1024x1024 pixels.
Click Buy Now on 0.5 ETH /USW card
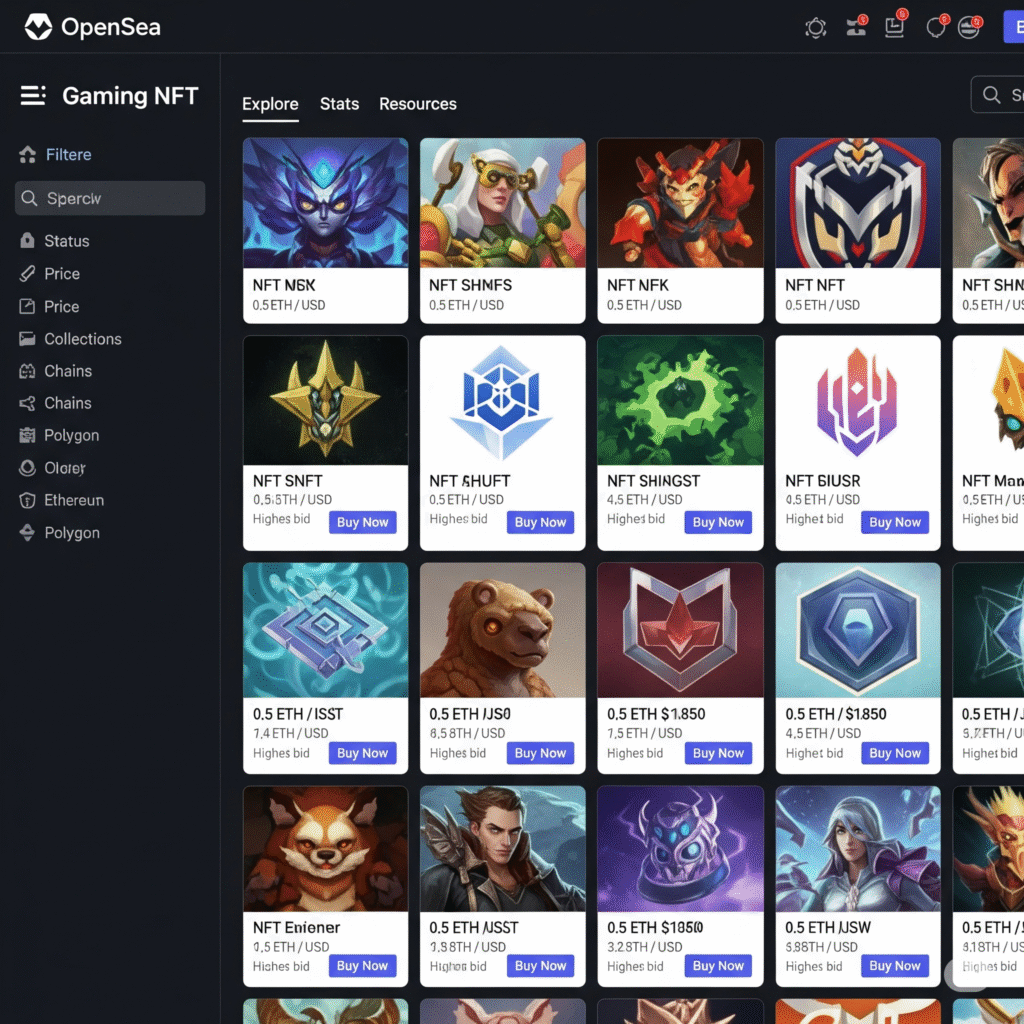[895, 966]
